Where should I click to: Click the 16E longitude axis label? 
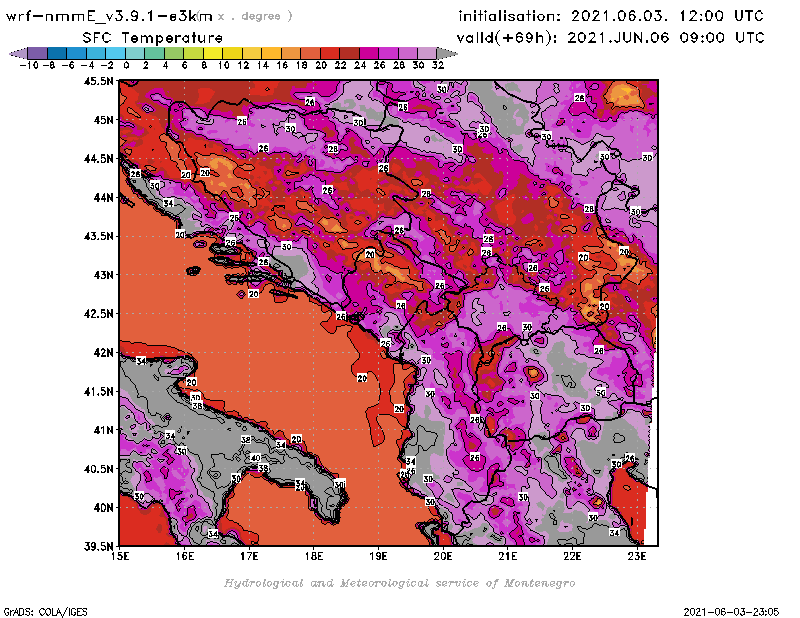[185, 556]
